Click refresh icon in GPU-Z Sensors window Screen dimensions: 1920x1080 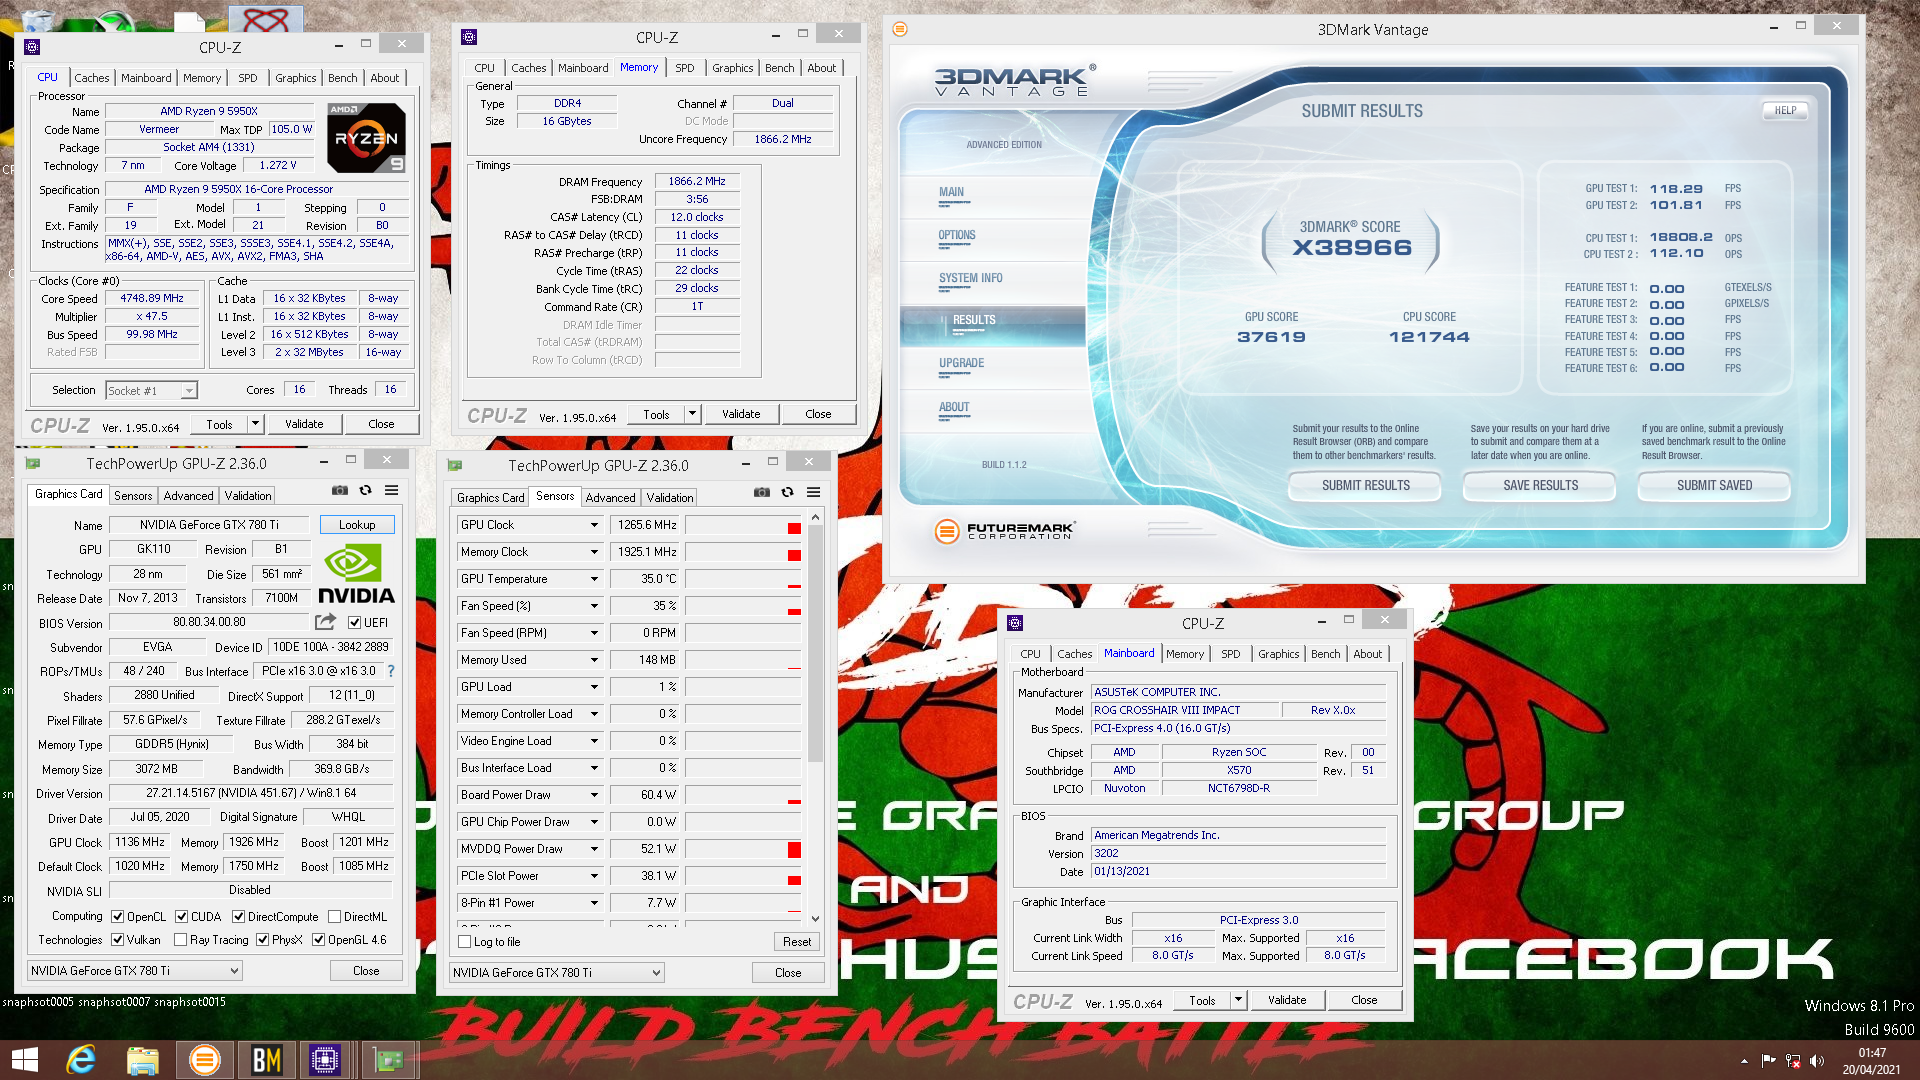[x=788, y=493]
